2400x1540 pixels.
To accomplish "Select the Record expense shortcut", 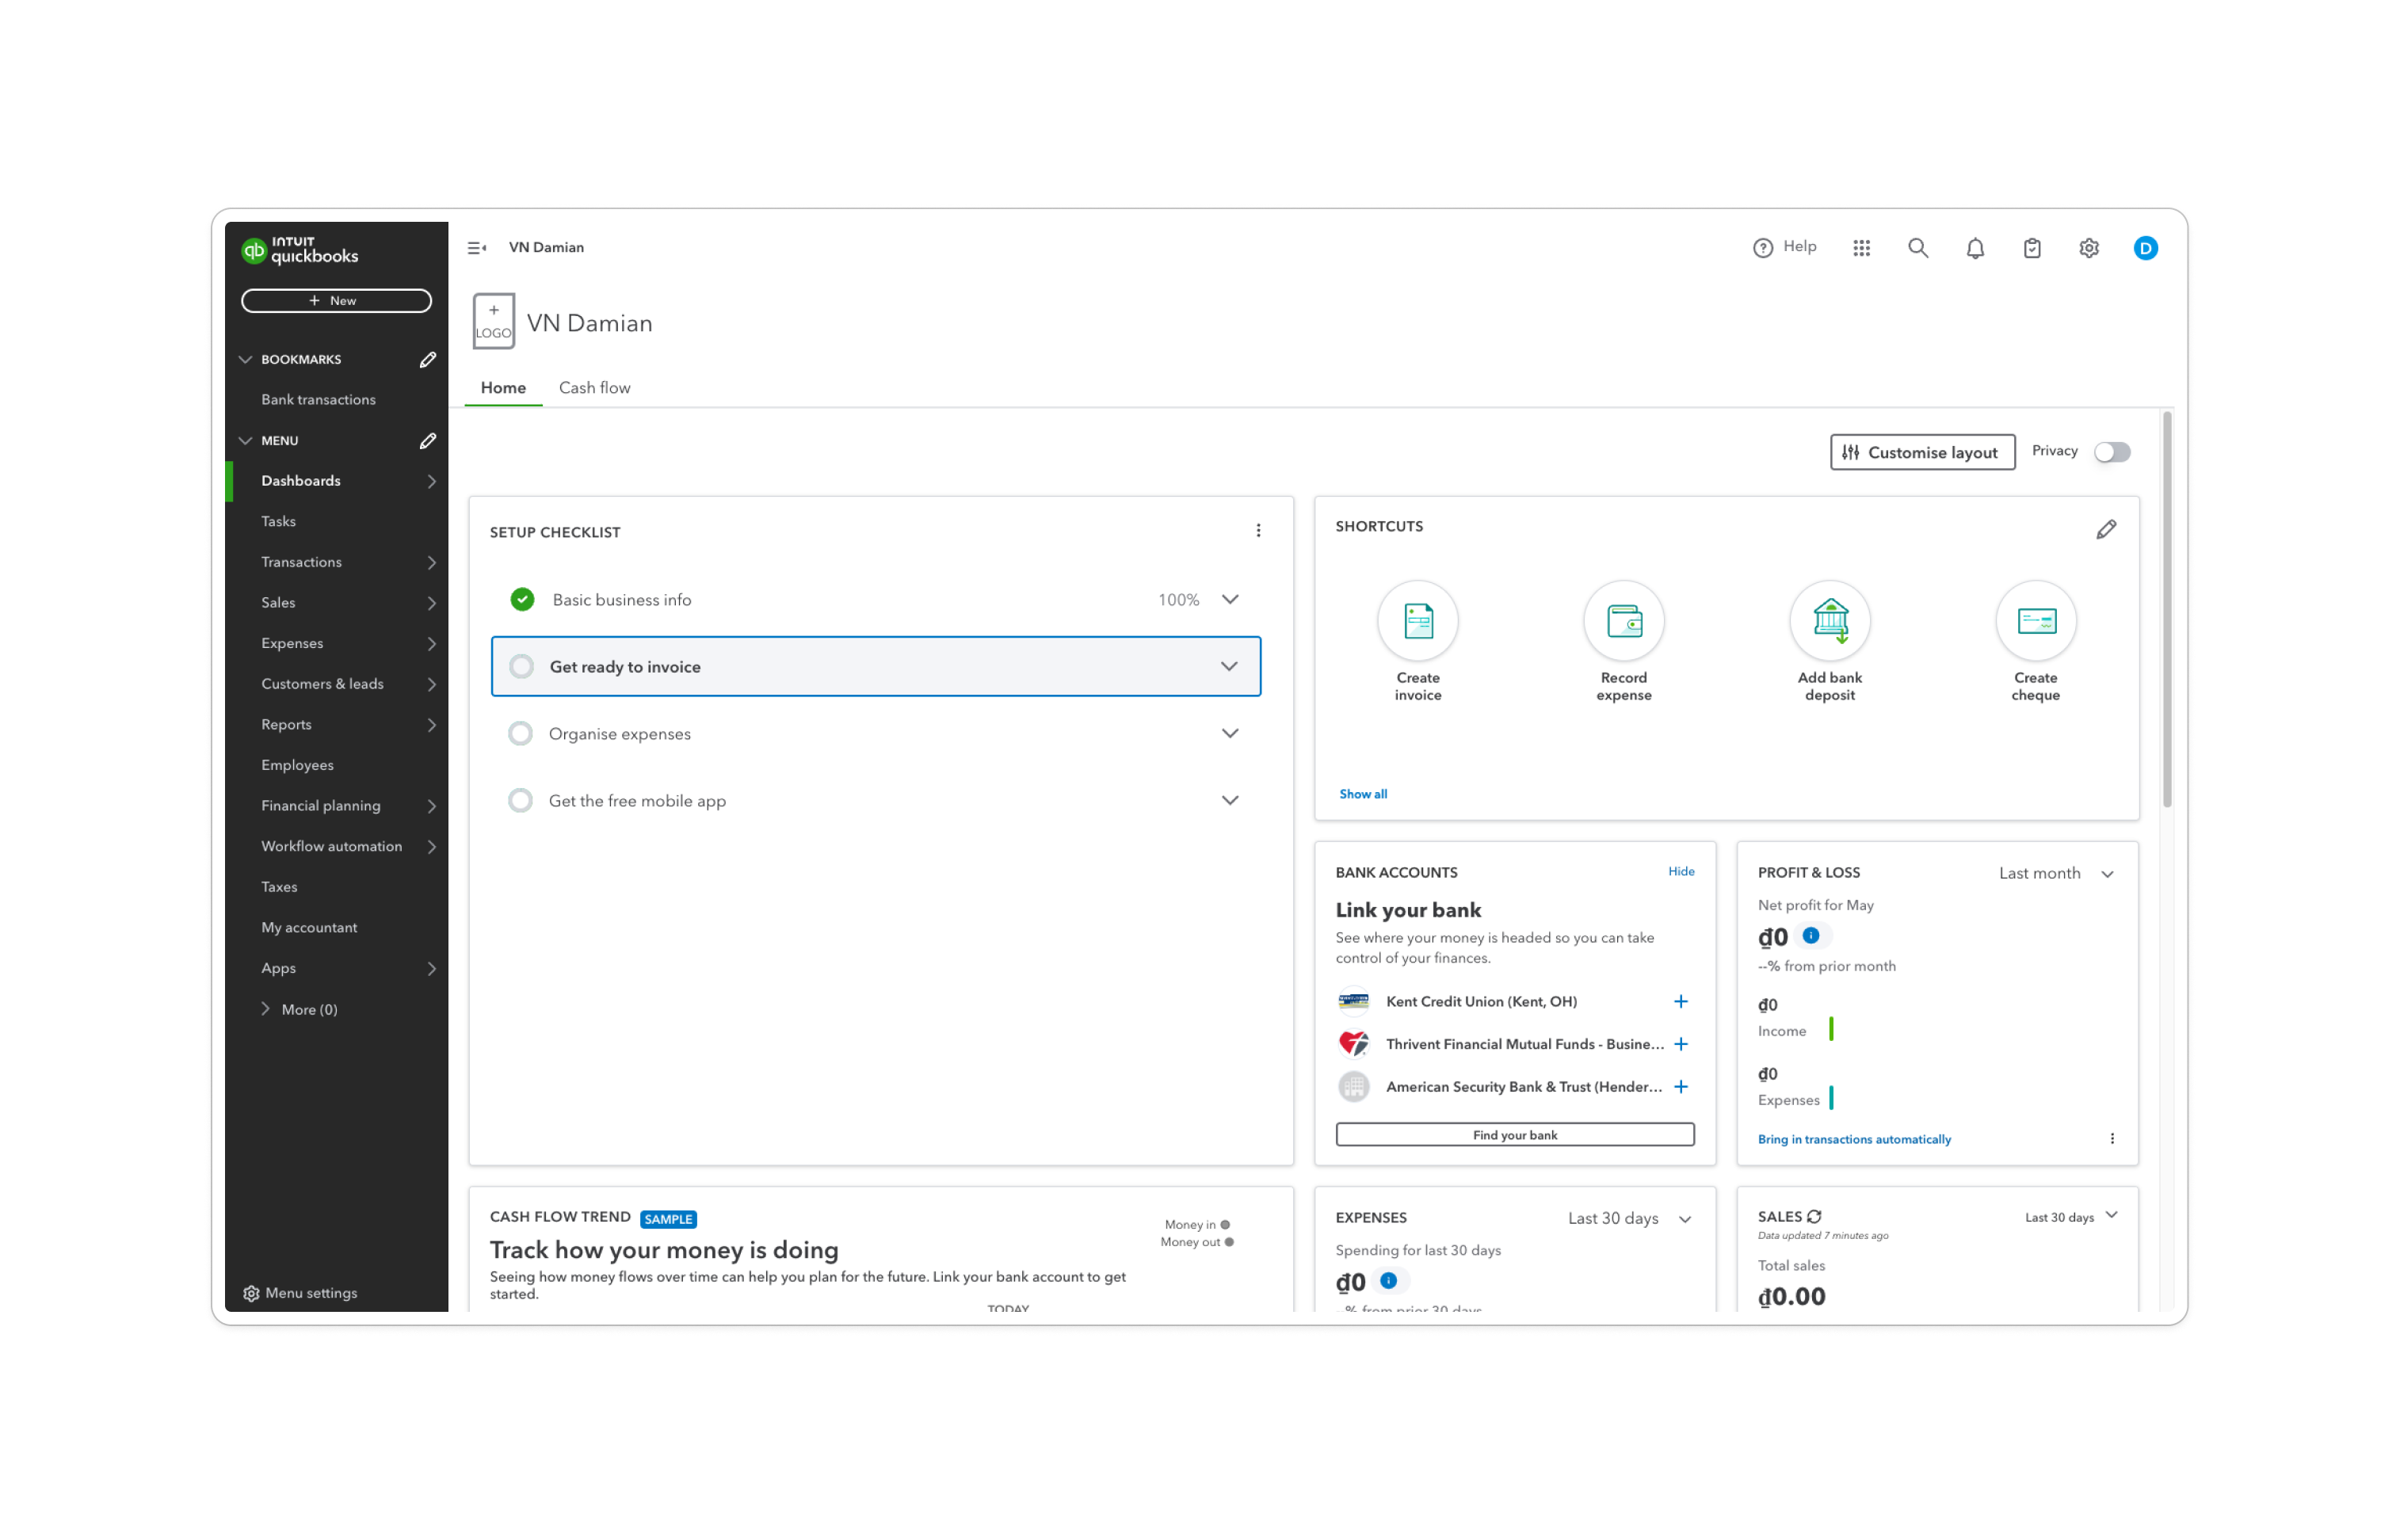I will coord(1623,620).
